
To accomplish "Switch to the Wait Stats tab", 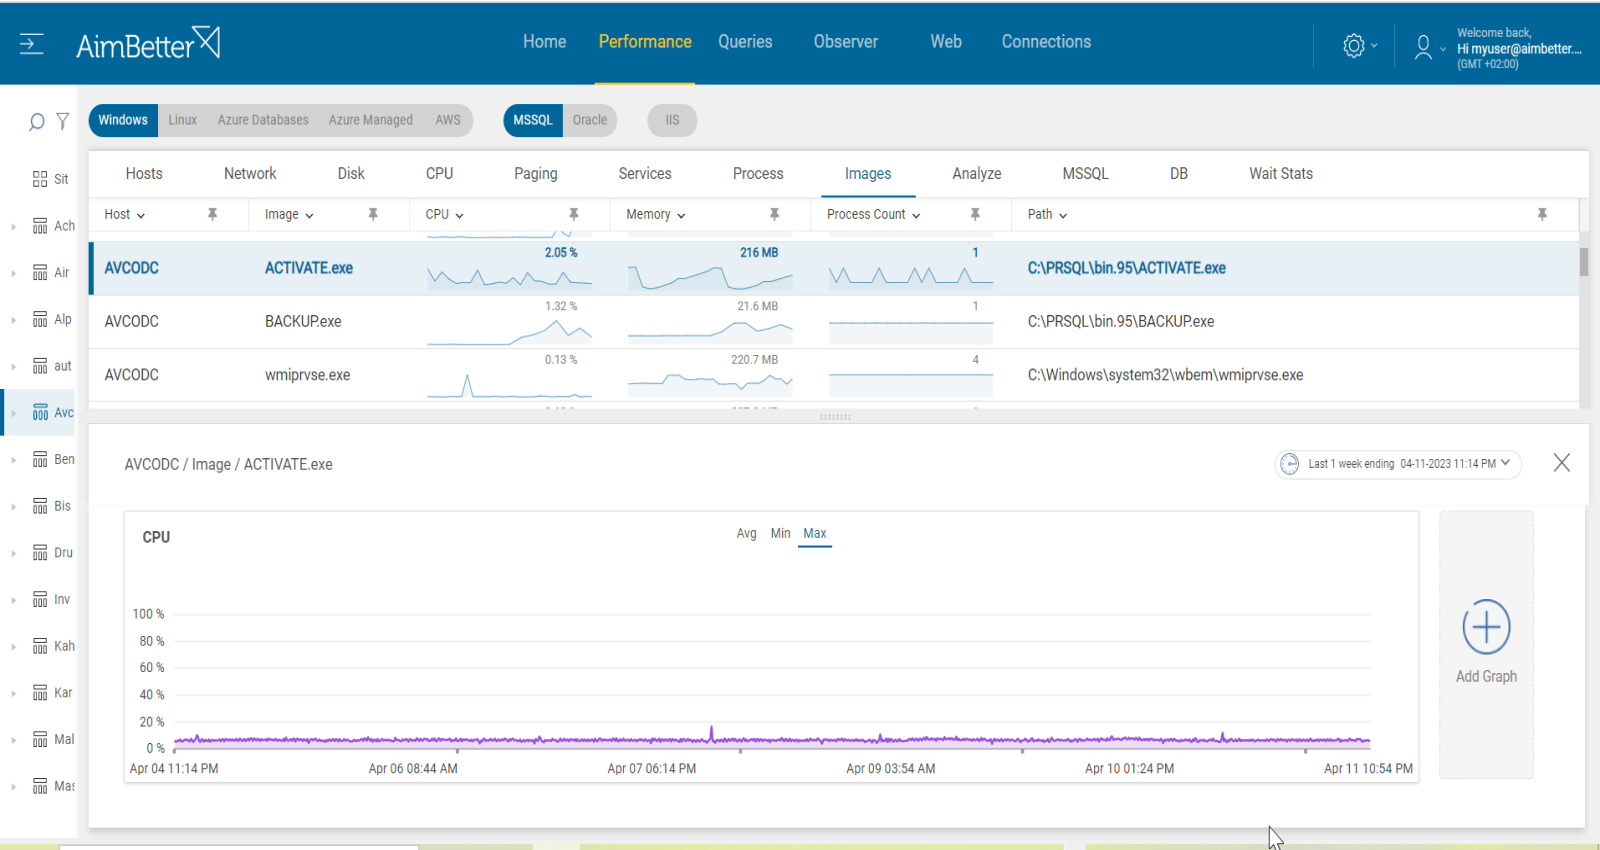I will [x=1281, y=174].
